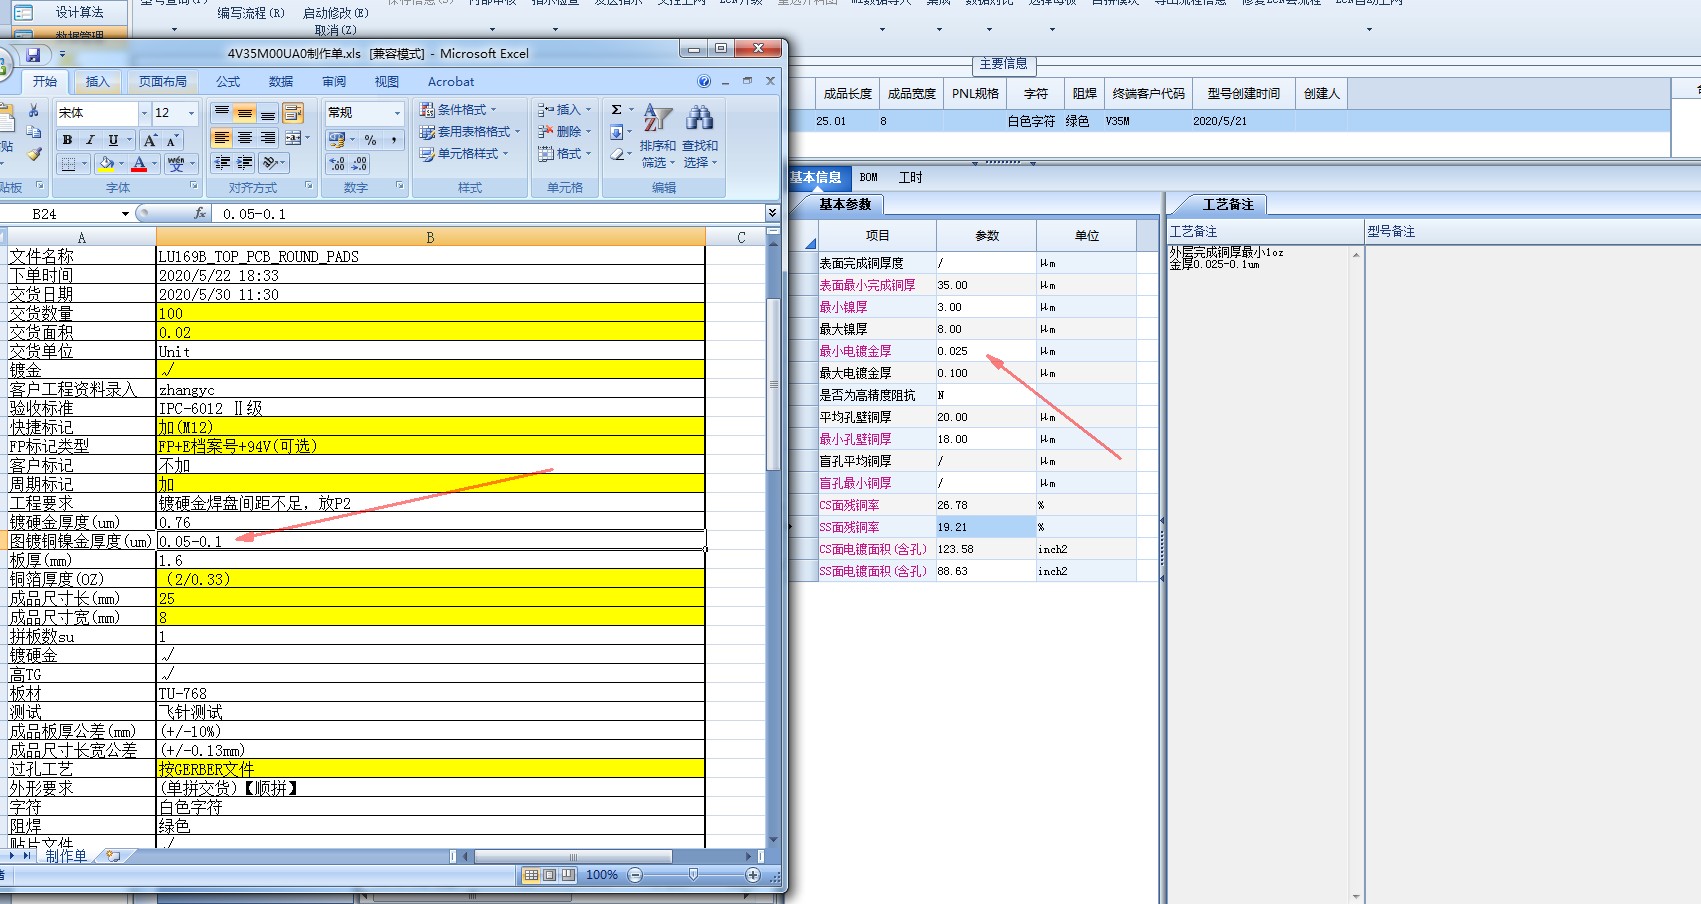Click 查找和选择 binoculars button
Screen dimensions: 1701x904
pyautogui.click(x=700, y=135)
